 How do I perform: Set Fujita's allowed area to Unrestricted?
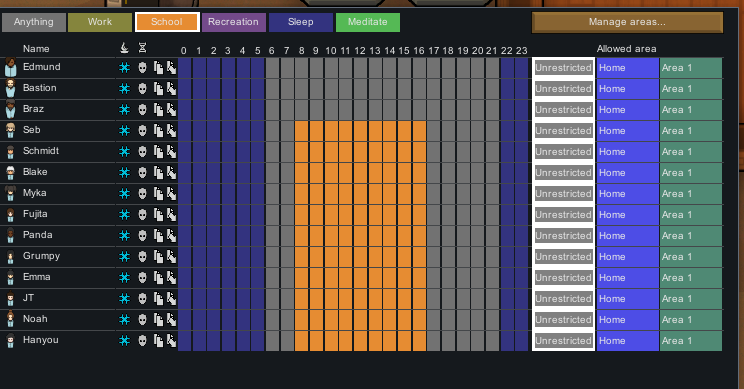pos(564,214)
